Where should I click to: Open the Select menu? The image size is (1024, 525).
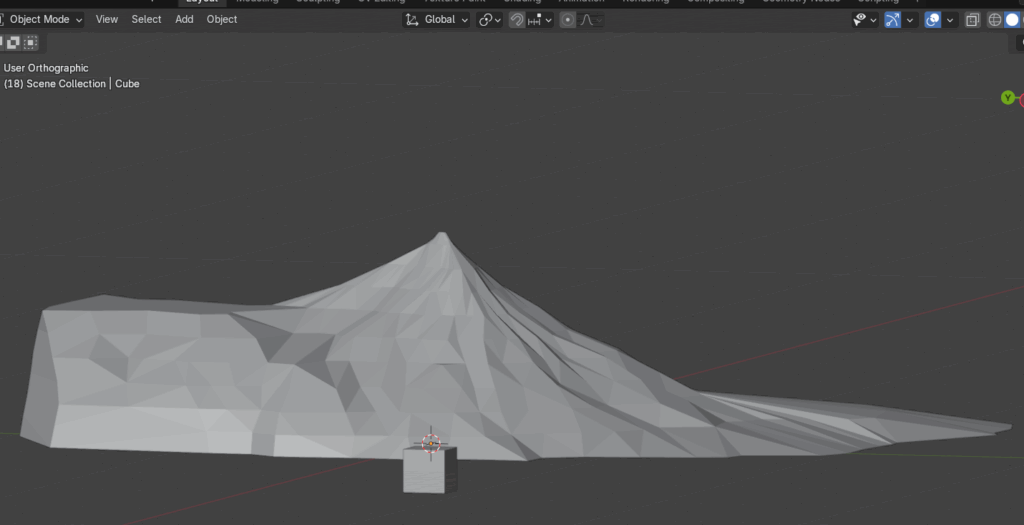(146, 19)
